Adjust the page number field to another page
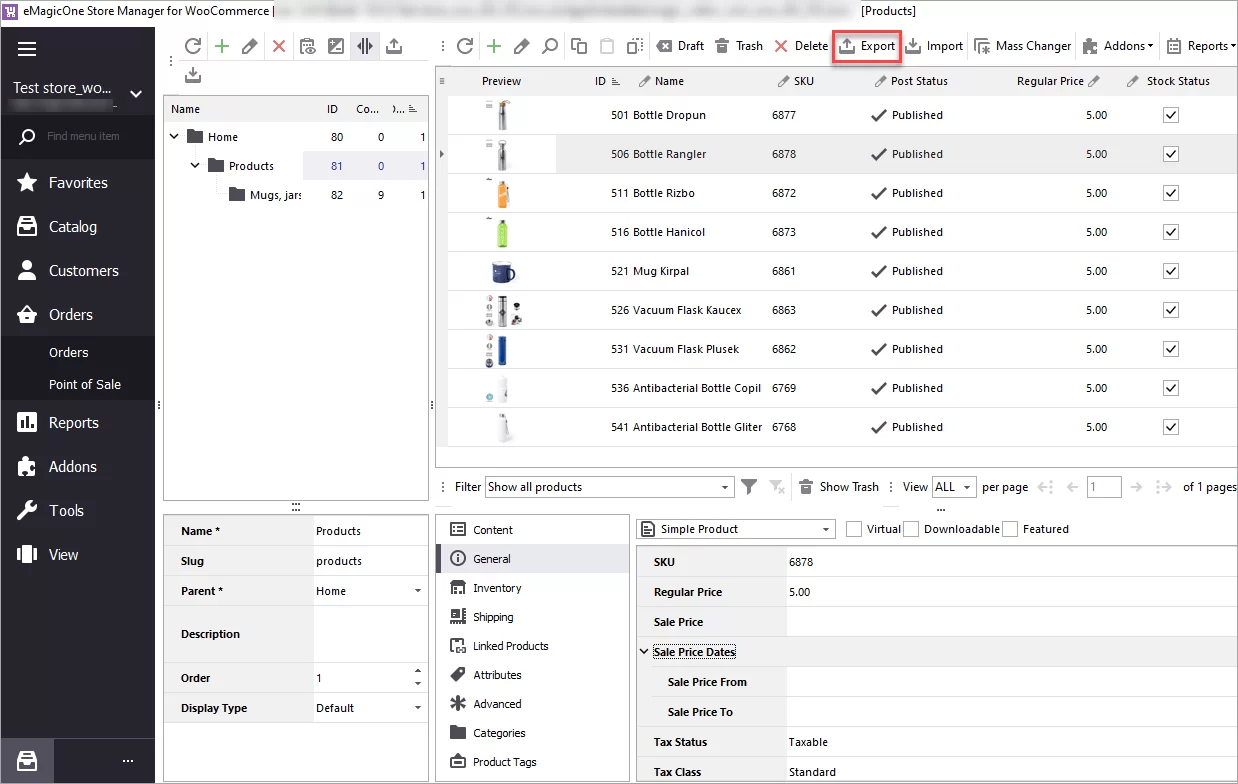 pos(1104,487)
